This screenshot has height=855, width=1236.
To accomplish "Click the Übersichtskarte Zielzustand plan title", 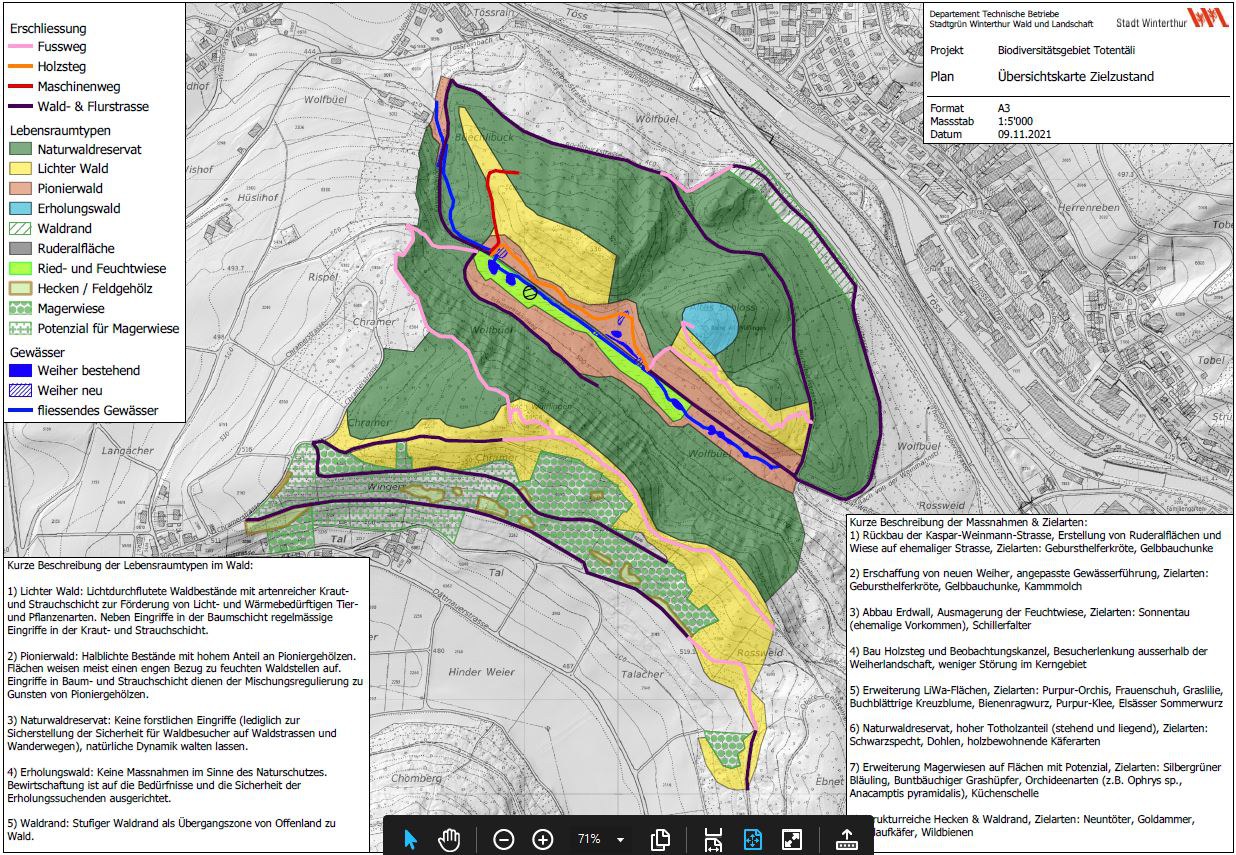I will (1075, 76).
